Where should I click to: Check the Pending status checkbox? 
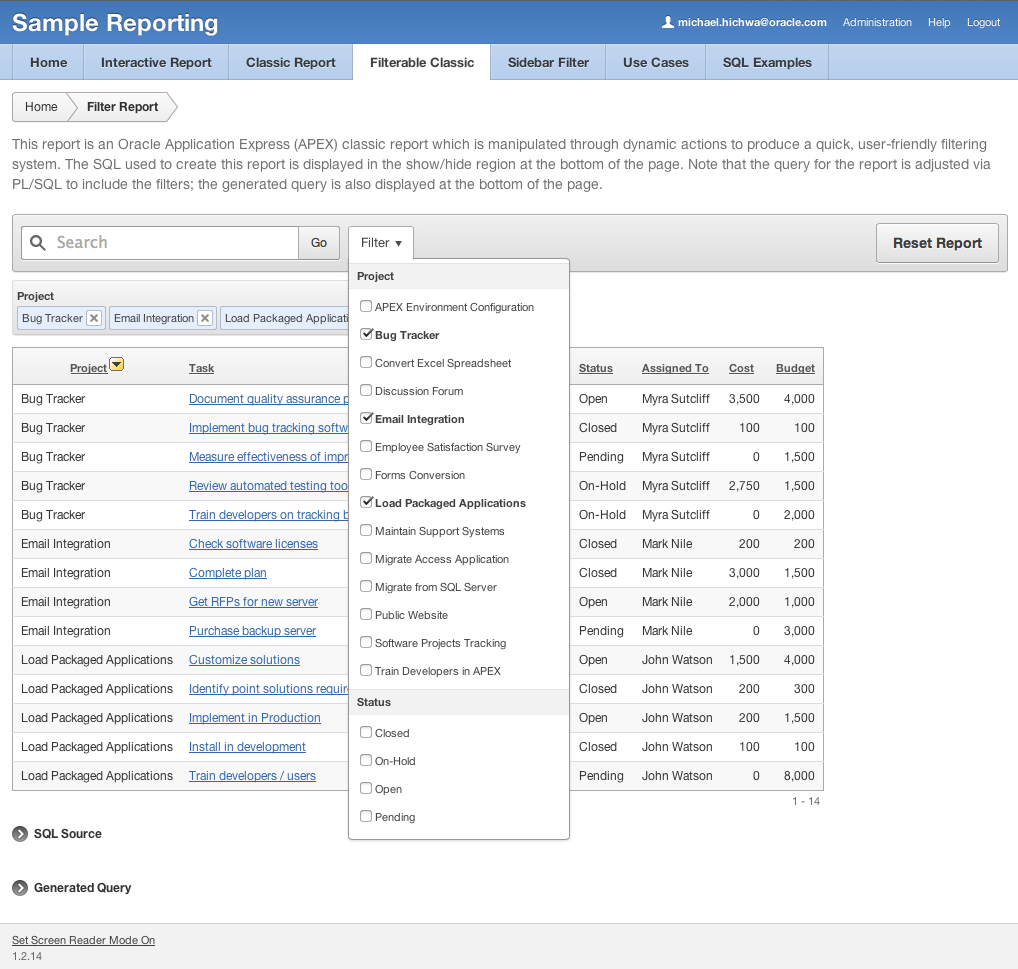(366, 816)
